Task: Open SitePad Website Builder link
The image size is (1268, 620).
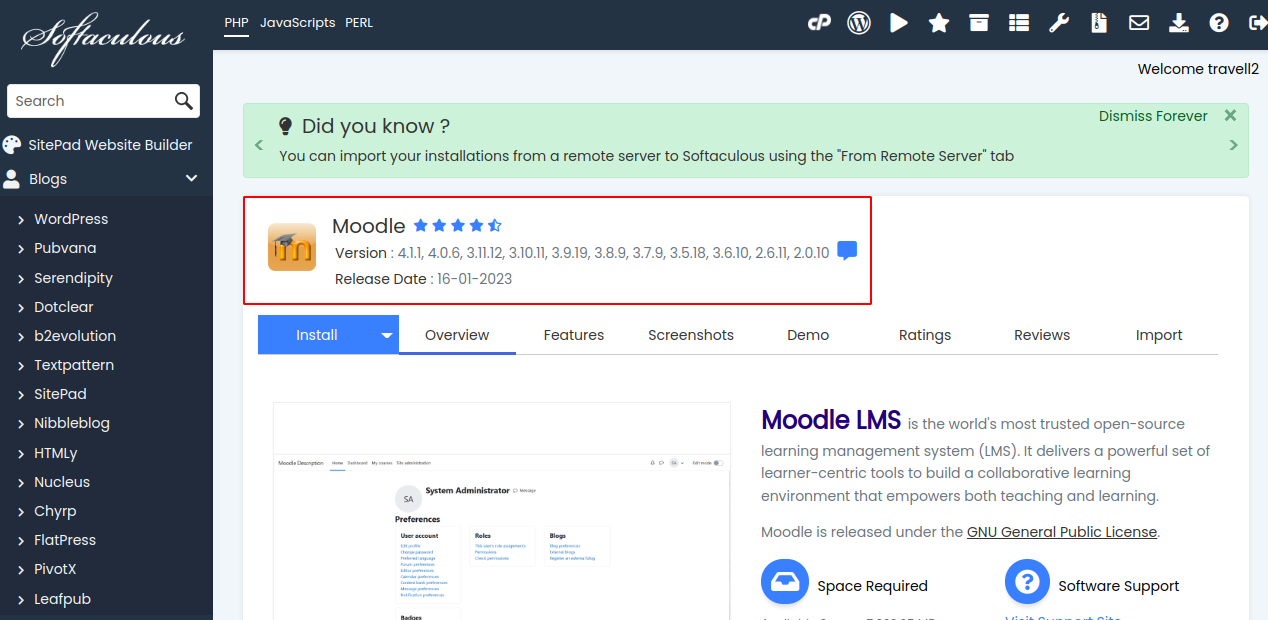Action: (110, 145)
